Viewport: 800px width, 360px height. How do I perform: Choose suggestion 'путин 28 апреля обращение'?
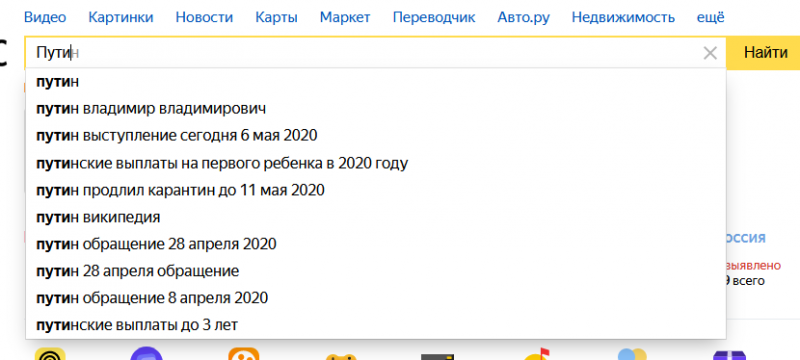[376, 271]
